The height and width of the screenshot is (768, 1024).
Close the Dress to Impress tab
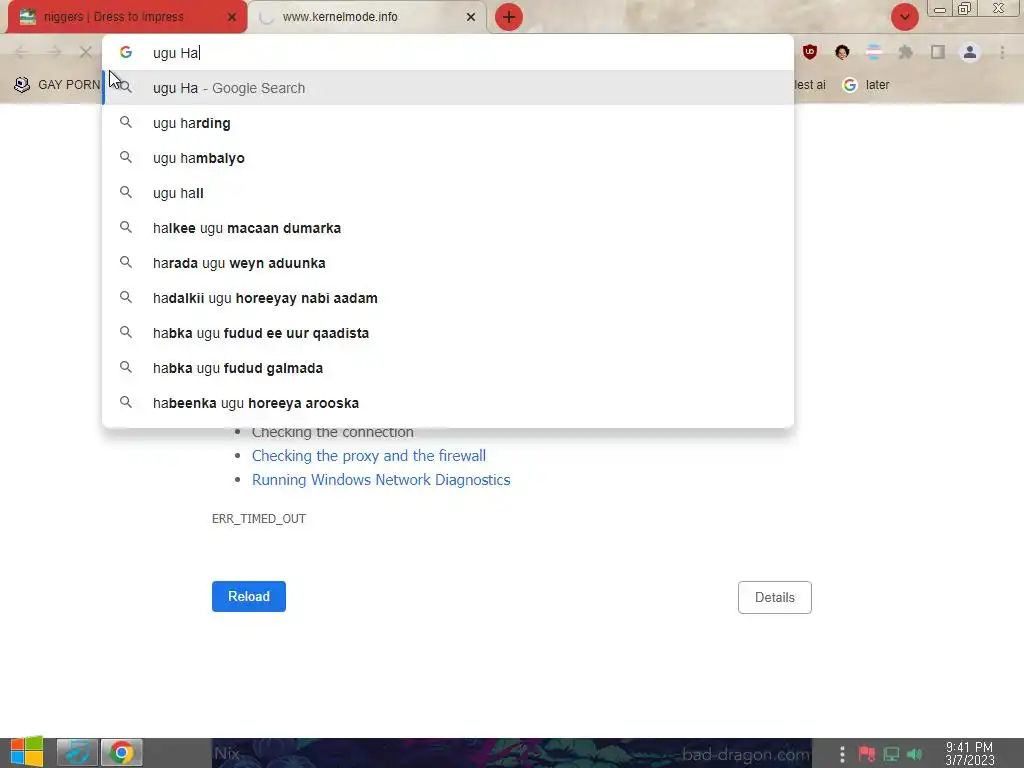tap(232, 17)
